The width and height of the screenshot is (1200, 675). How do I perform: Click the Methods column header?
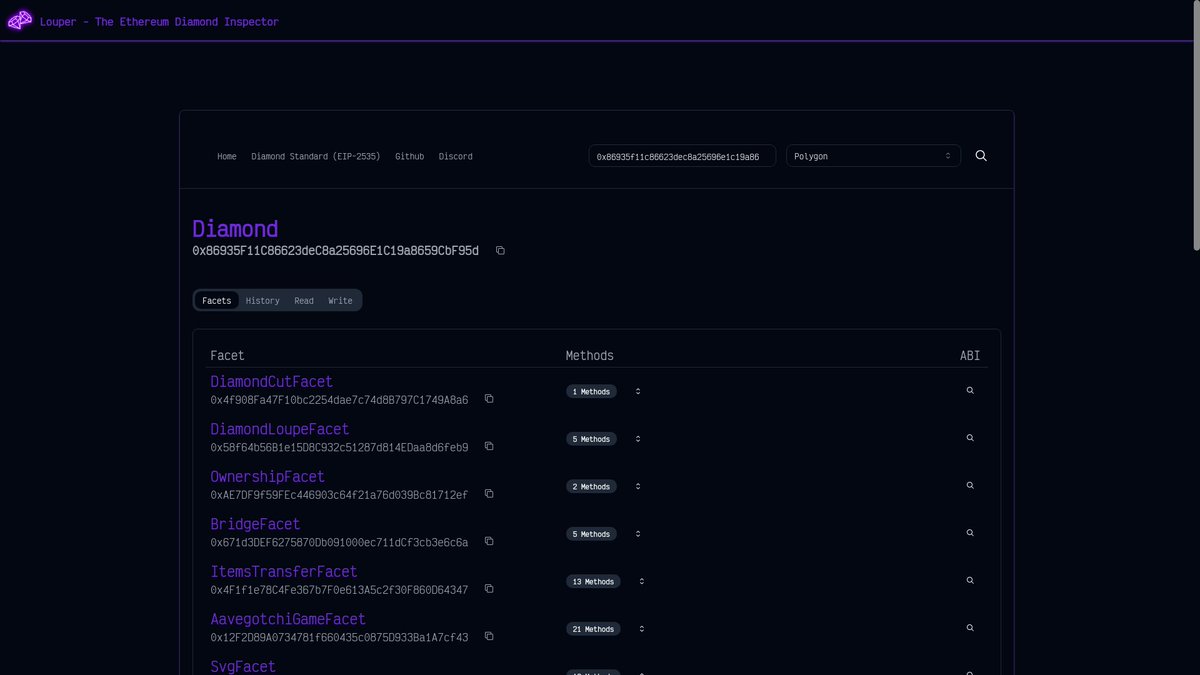(x=590, y=356)
